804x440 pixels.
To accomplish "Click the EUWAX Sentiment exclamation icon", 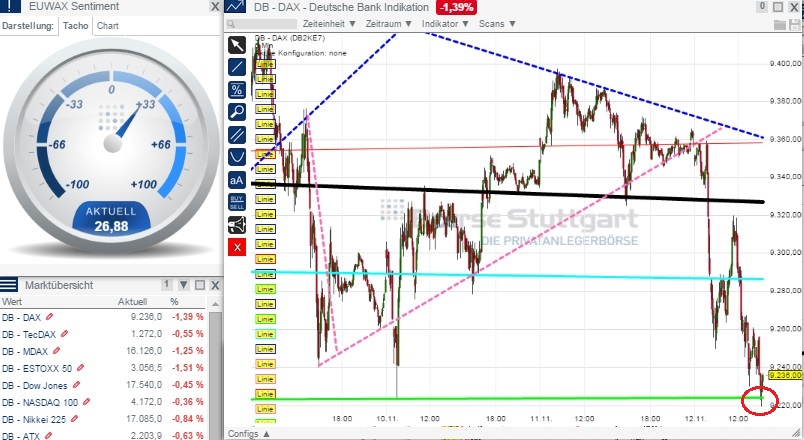I will pos(11,6).
